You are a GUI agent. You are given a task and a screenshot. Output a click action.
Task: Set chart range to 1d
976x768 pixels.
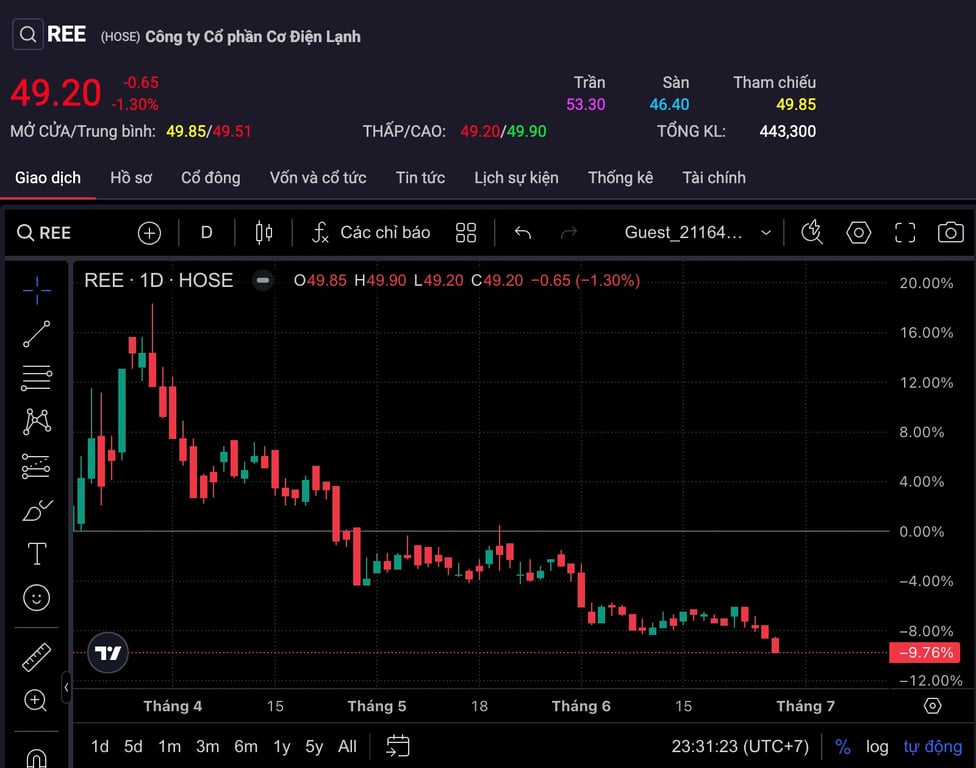pos(100,746)
